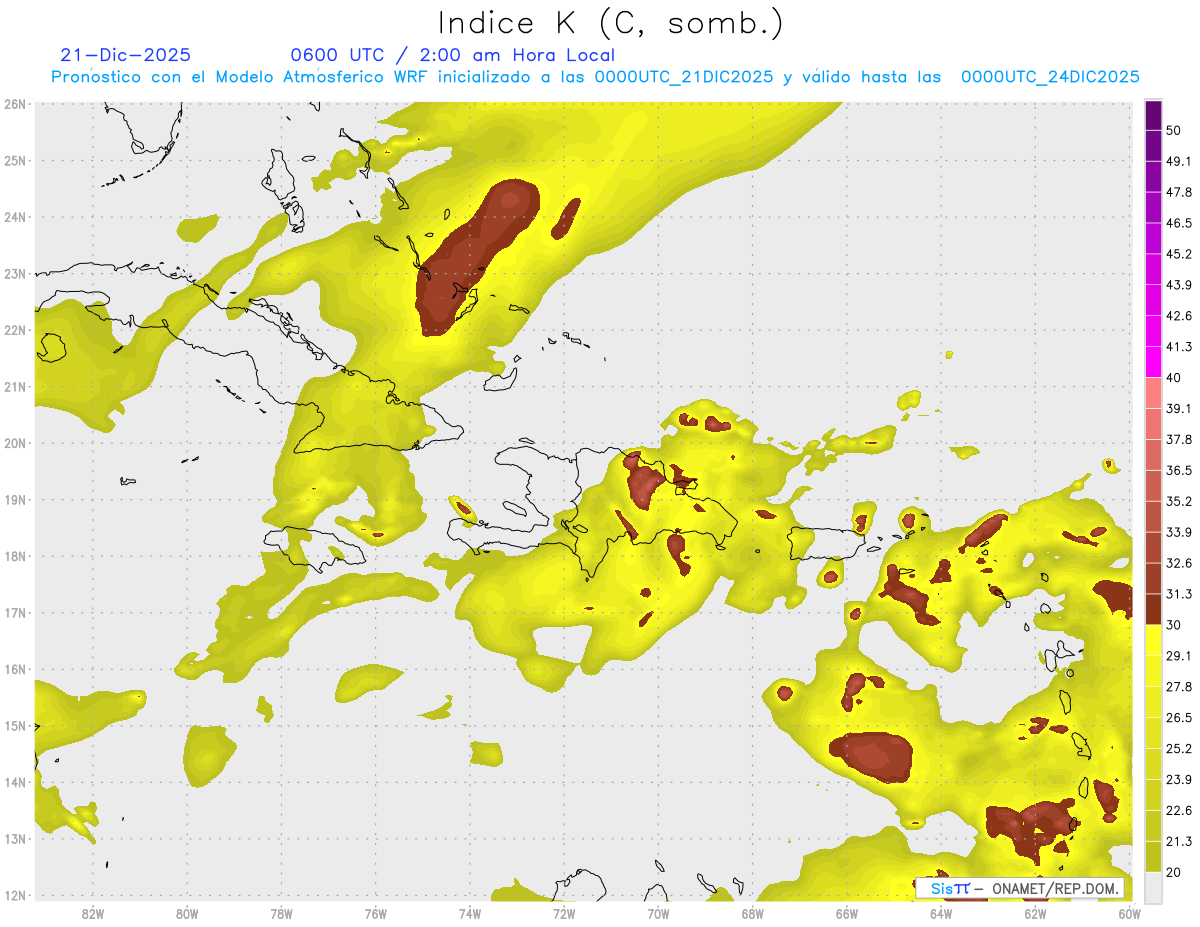
Task: Click colorbar value "26.5"
Action: coord(1179,718)
